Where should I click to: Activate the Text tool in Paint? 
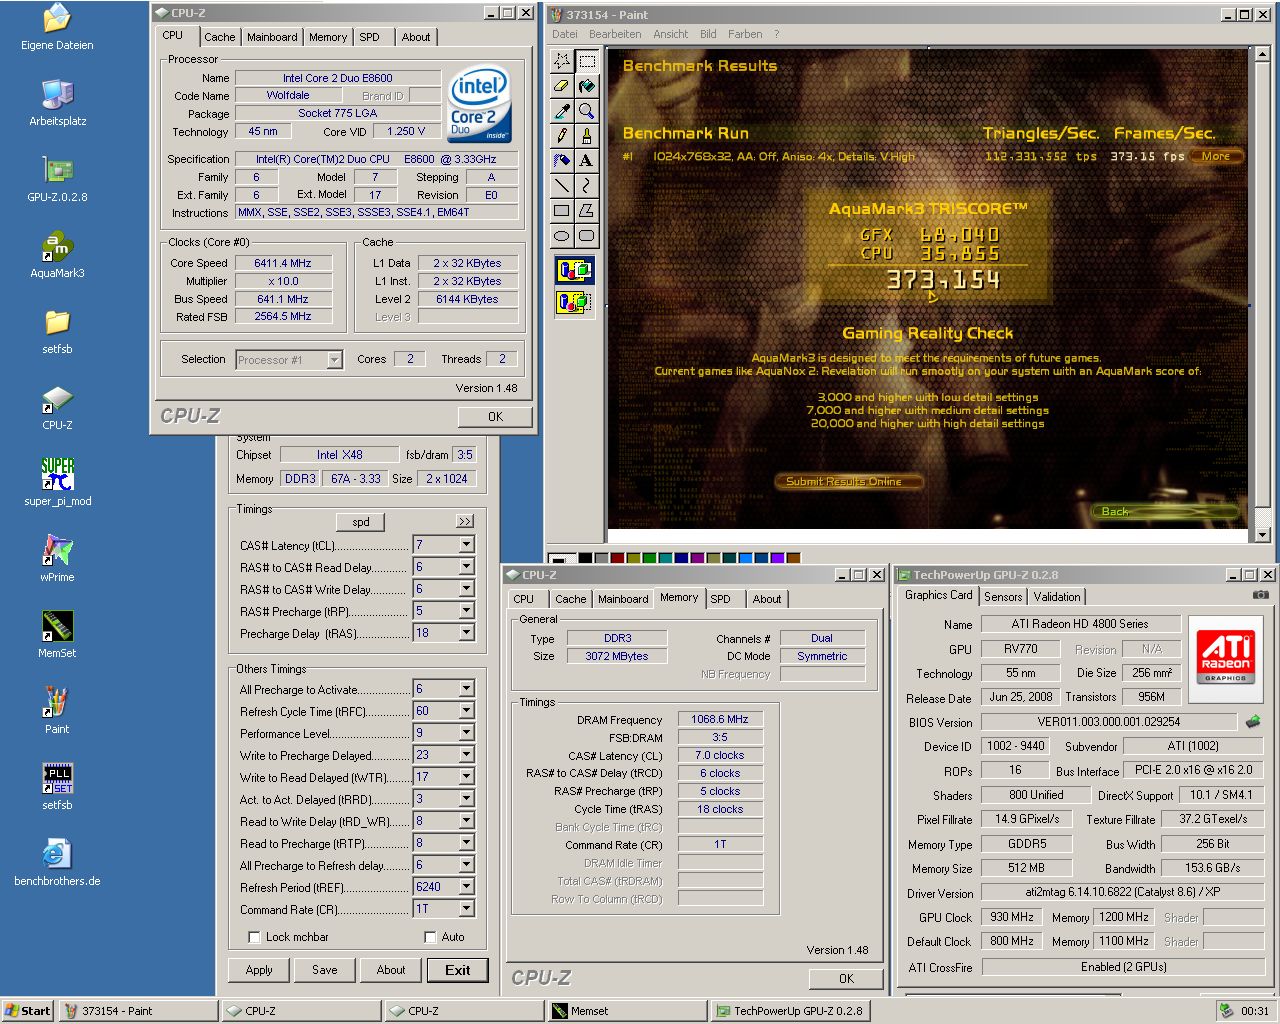pos(587,161)
